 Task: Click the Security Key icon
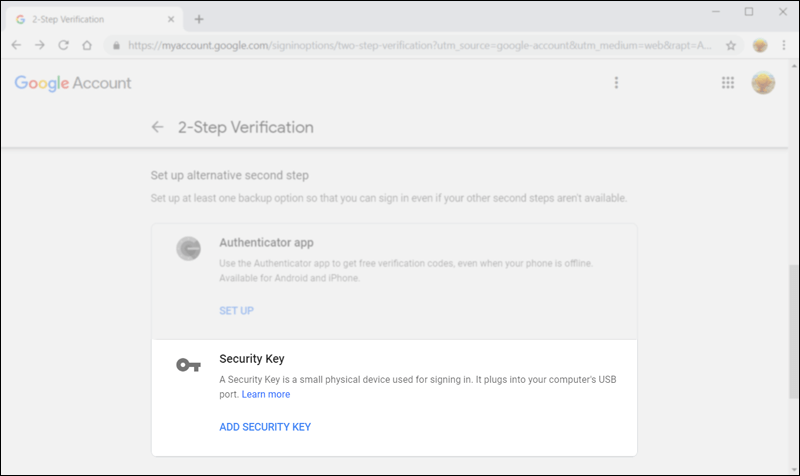[x=188, y=365]
